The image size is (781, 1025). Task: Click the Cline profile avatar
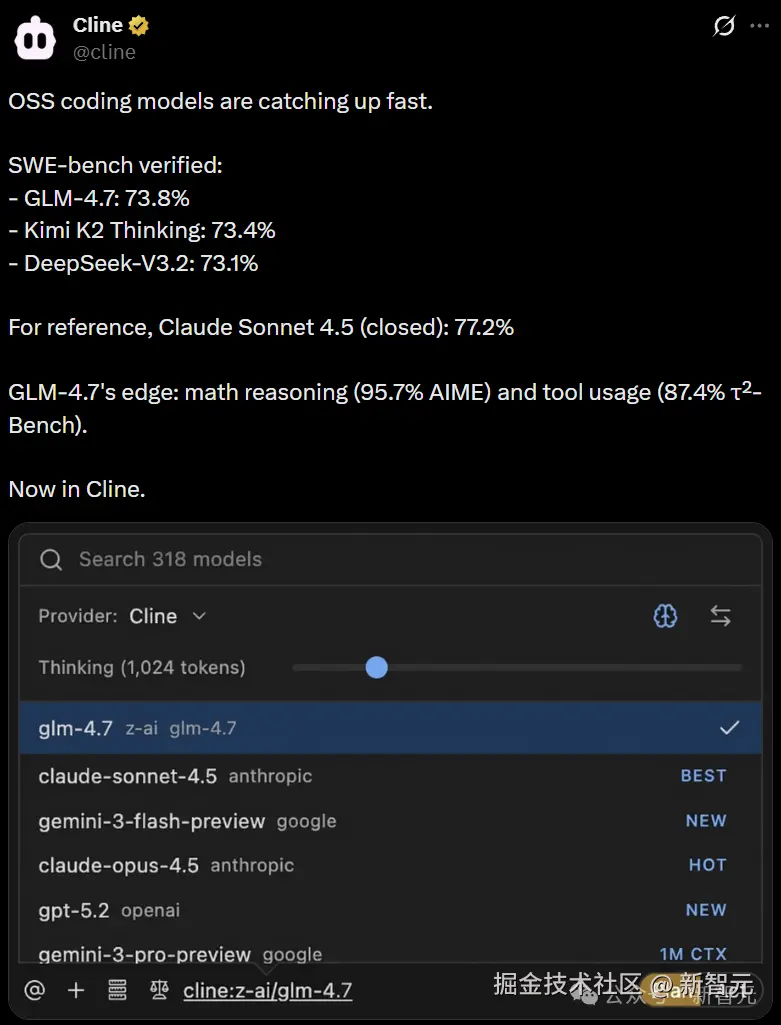[35, 38]
